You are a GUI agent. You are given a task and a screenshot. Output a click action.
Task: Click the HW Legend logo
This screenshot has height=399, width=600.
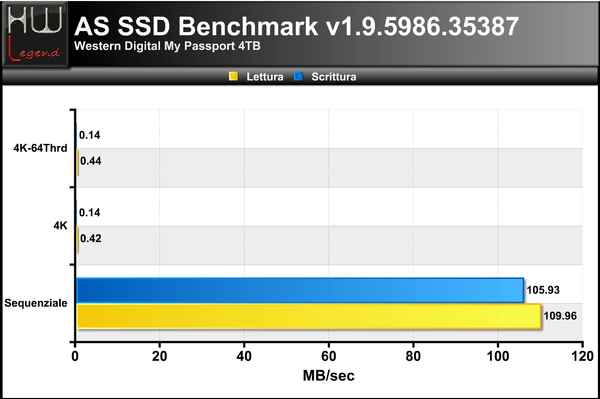coord(35,34)
